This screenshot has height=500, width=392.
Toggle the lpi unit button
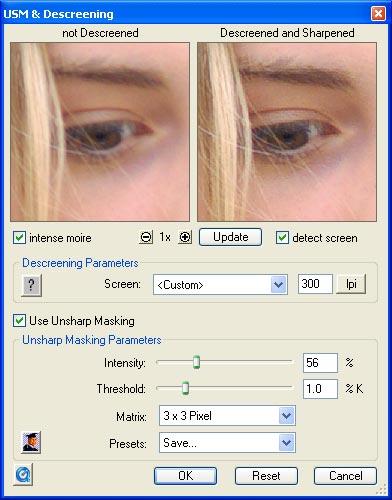click(x=351, y=284)
